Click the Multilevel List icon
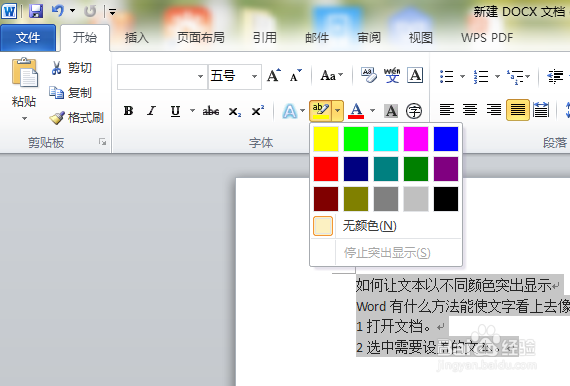The image size is (570, 386). 515,76
